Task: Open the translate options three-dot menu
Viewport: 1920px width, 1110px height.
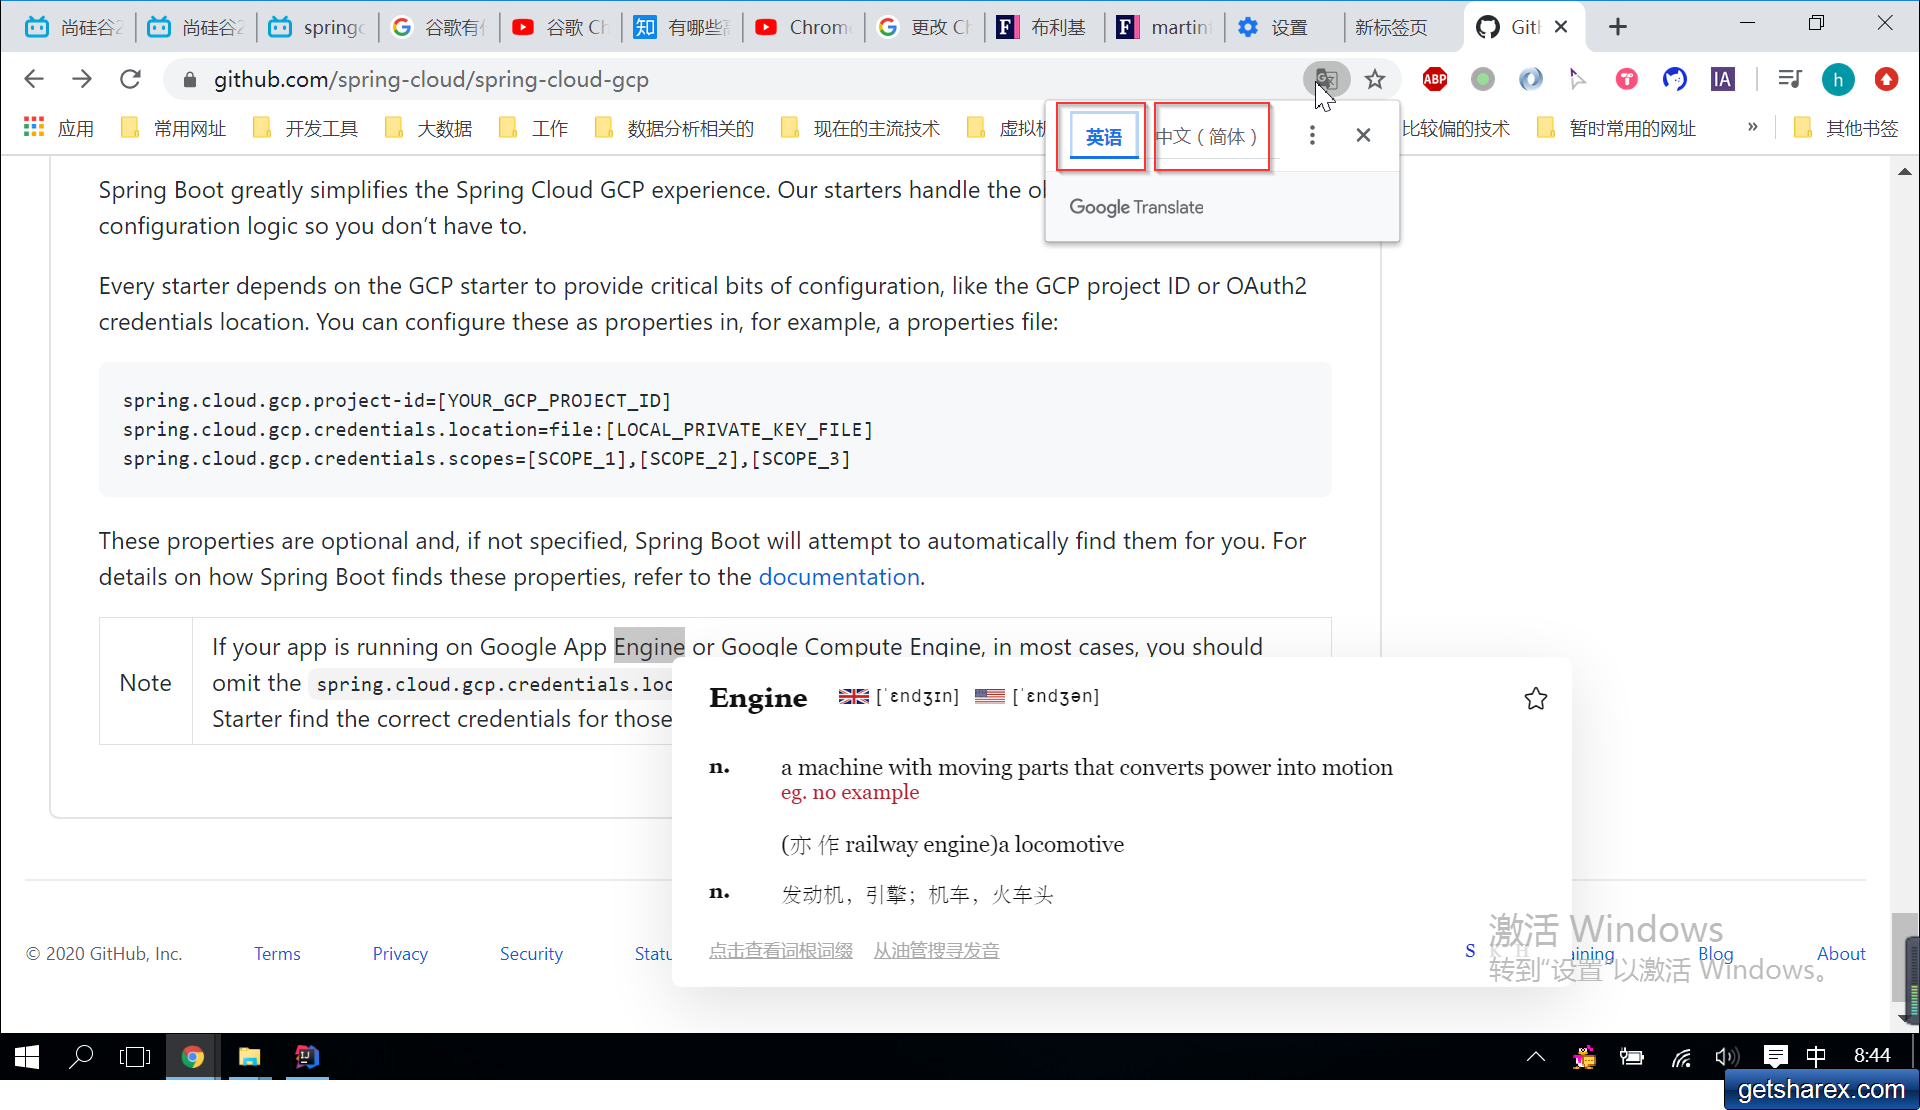Action: pos(1312,135)
